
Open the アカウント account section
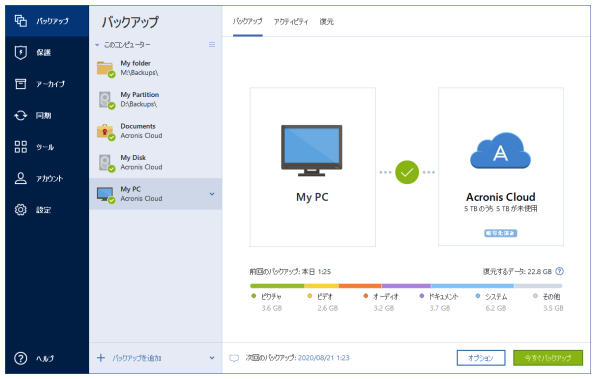[x=47, y=178]
